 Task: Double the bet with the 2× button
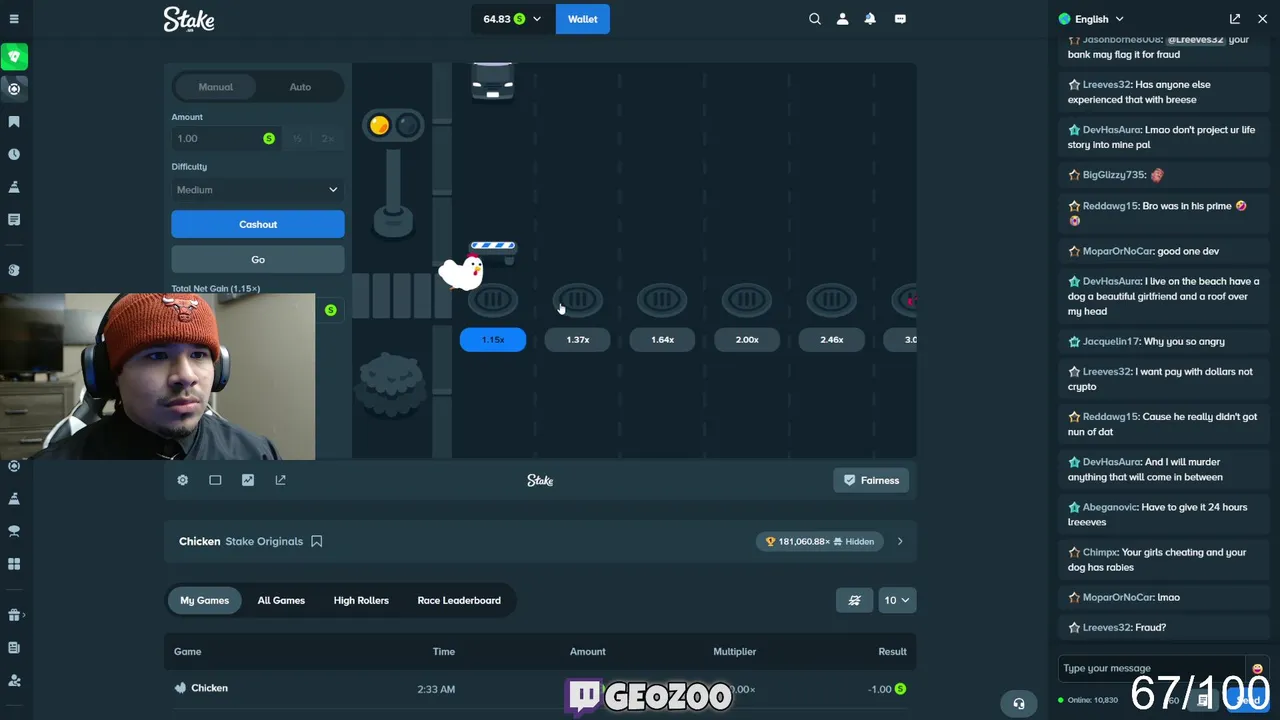(327, 139)
